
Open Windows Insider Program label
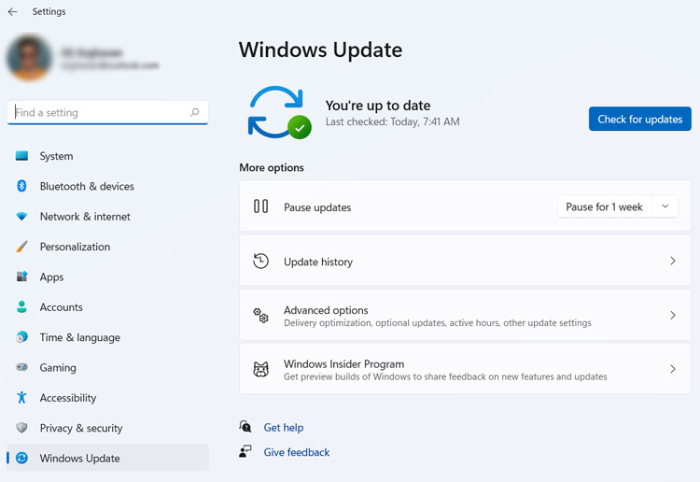(x=344, y=364)
